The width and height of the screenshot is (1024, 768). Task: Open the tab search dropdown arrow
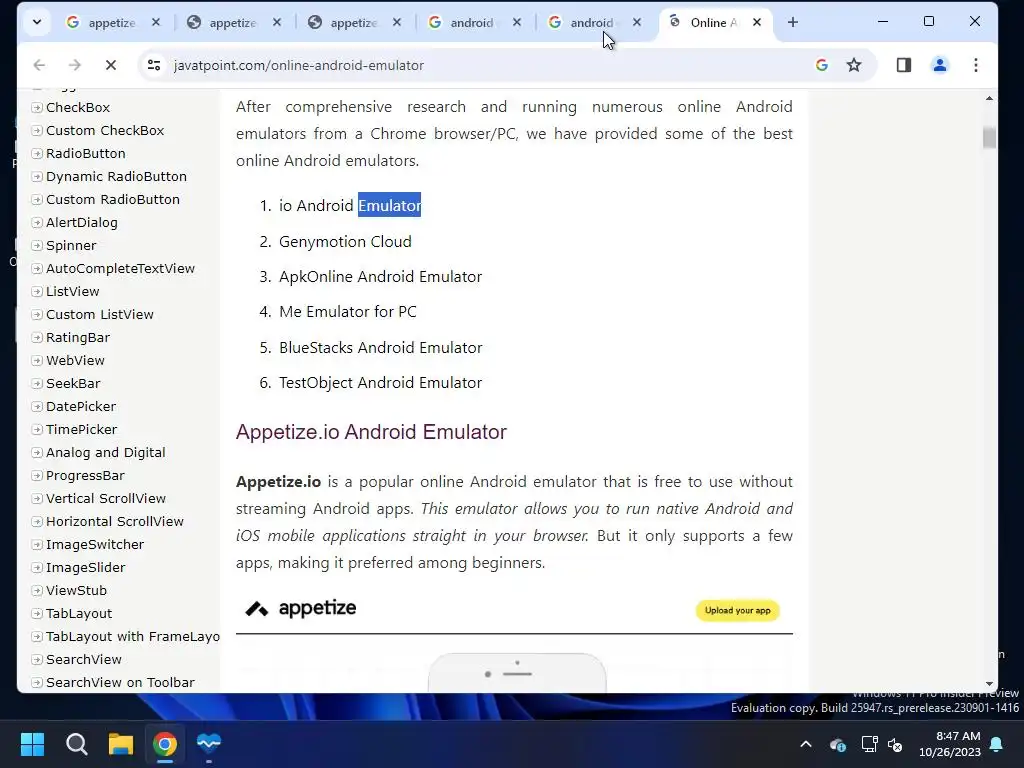pyautogui.click(x=37, y=22)
